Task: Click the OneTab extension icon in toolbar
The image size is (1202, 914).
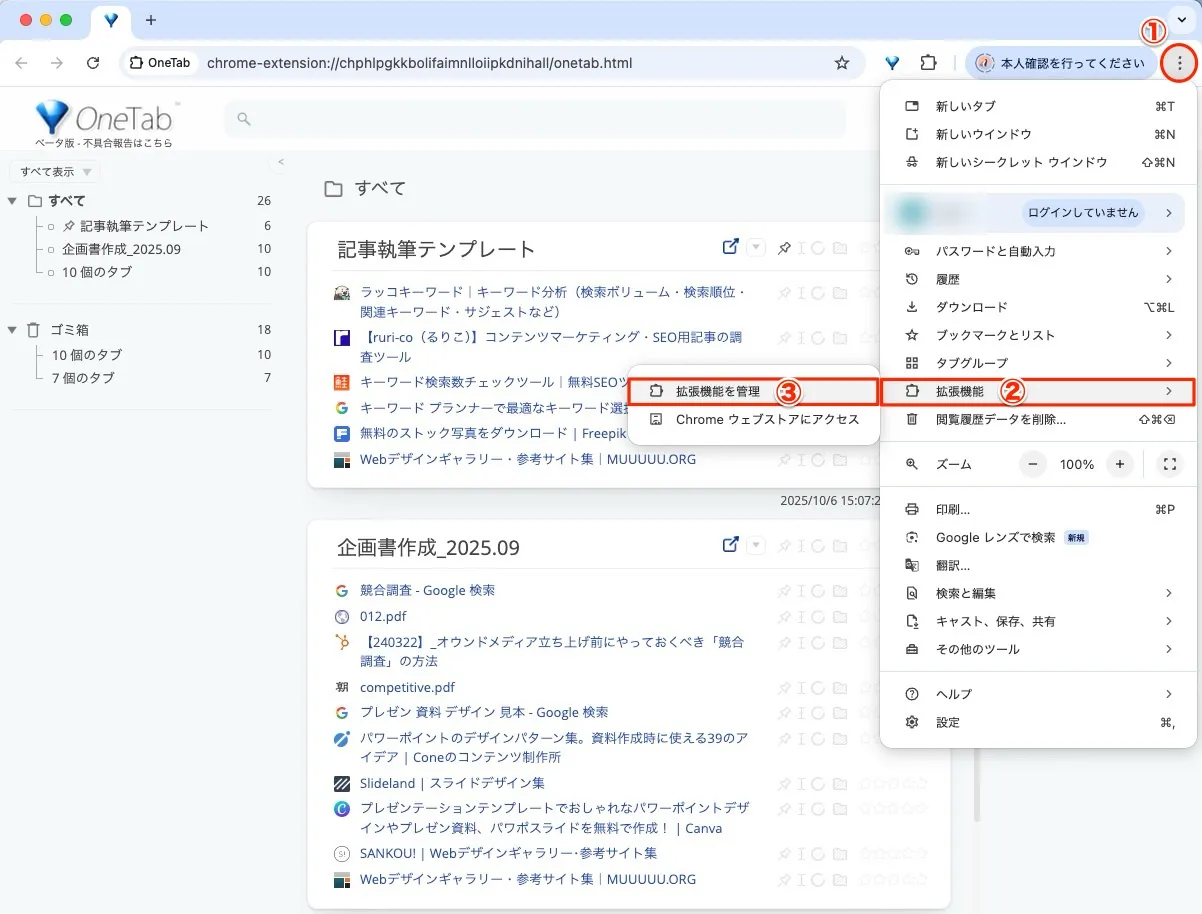Action: [892, 63]
